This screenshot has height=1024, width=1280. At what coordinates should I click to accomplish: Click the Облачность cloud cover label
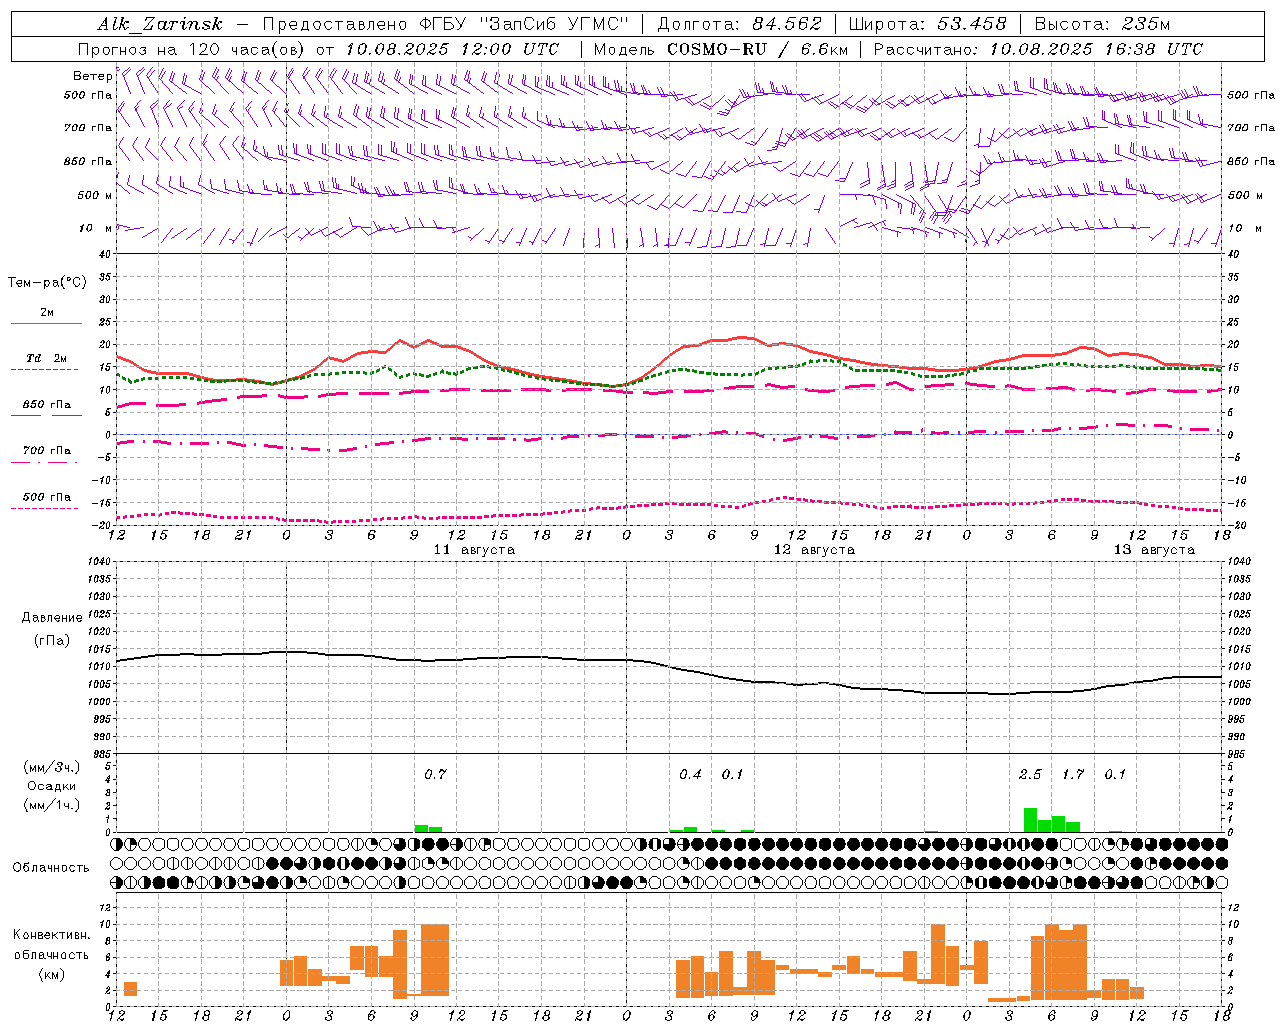pos(51,868)
